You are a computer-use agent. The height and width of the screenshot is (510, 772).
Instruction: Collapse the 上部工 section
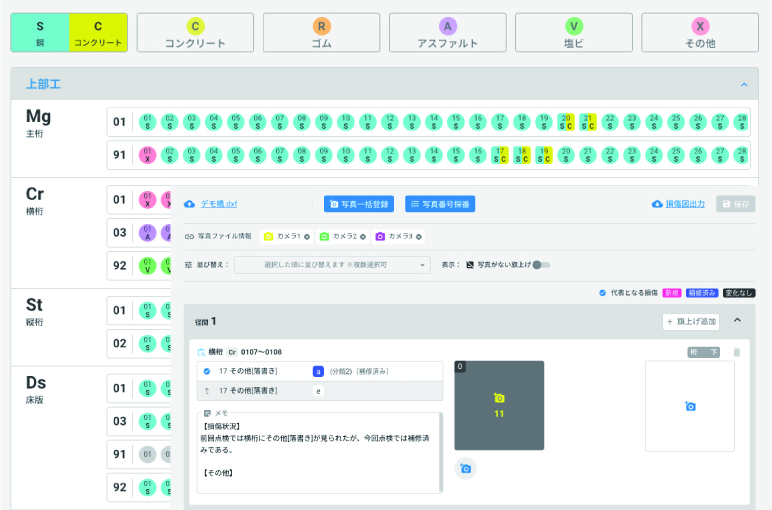pos(743,85)
